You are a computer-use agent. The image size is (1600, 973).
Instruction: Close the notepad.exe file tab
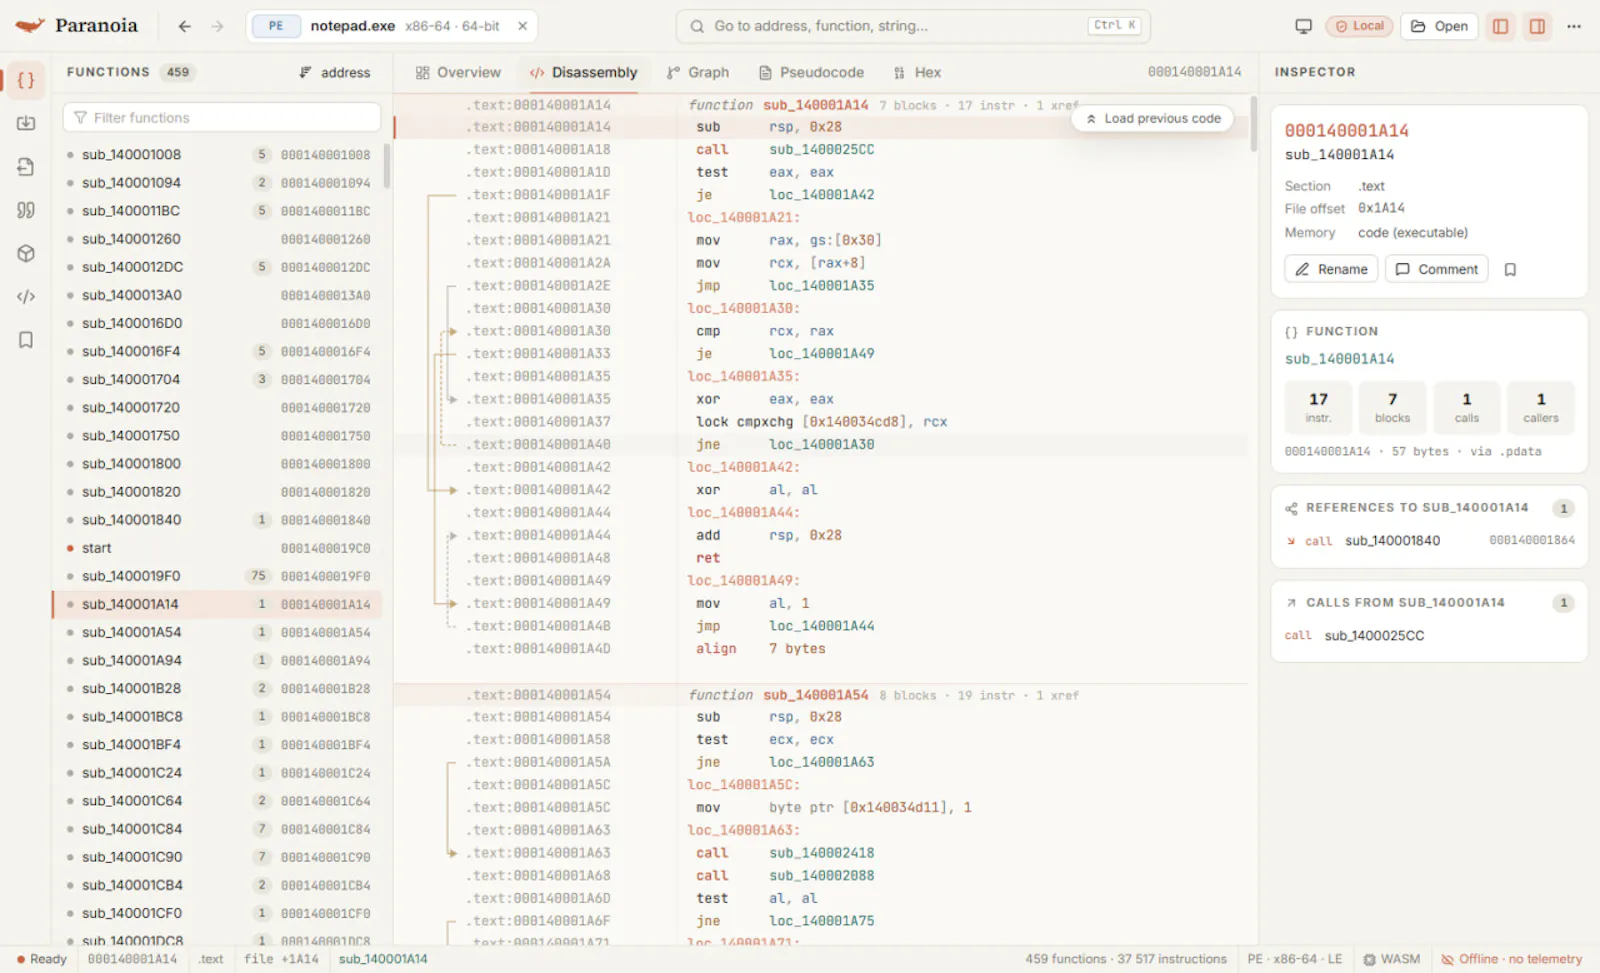click(x=522, y=26)
